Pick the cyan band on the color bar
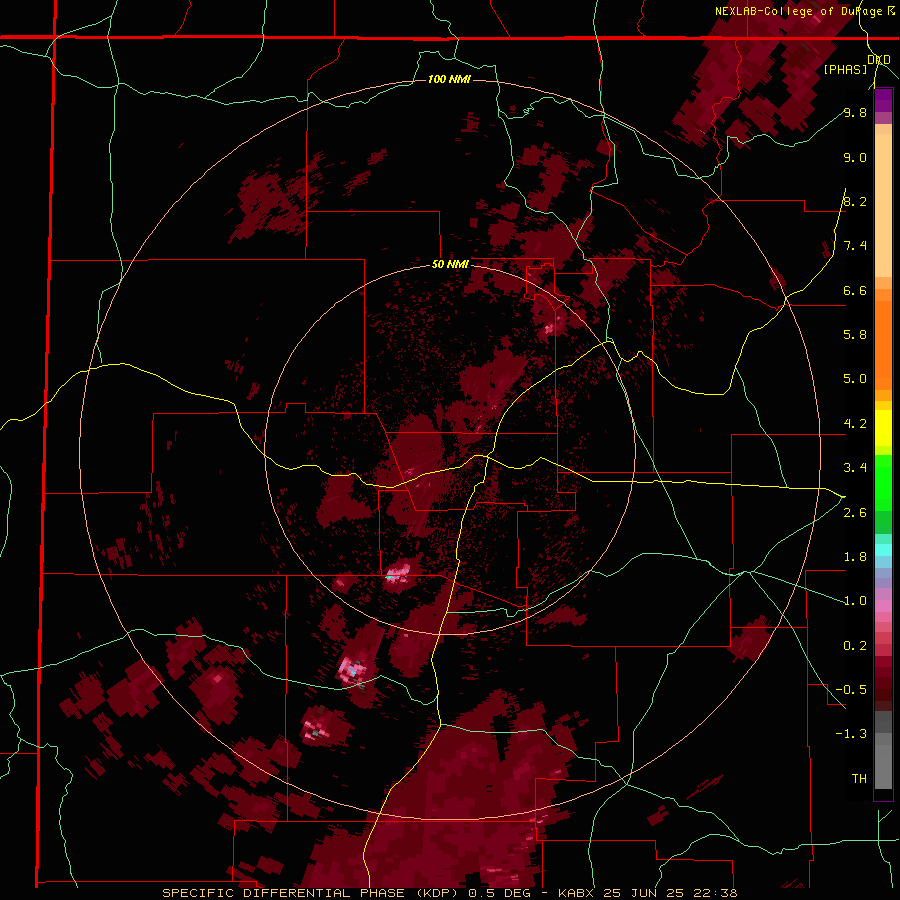 tap(883, 550)
